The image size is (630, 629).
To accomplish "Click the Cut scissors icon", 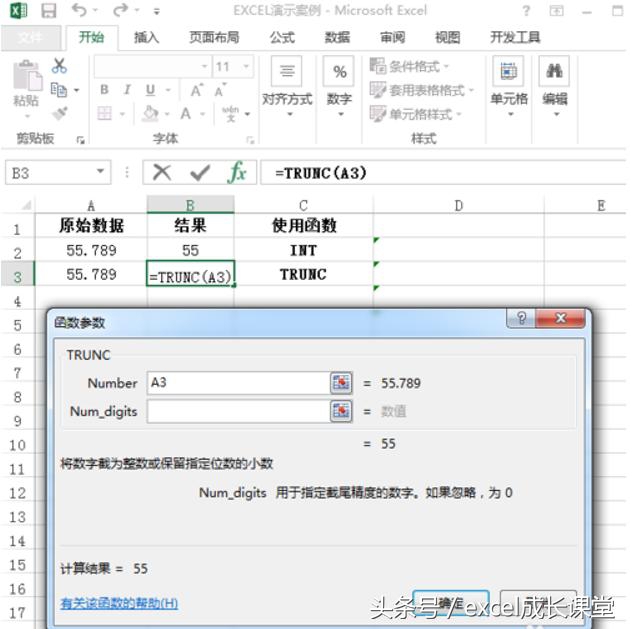I will tap(59, 65).
